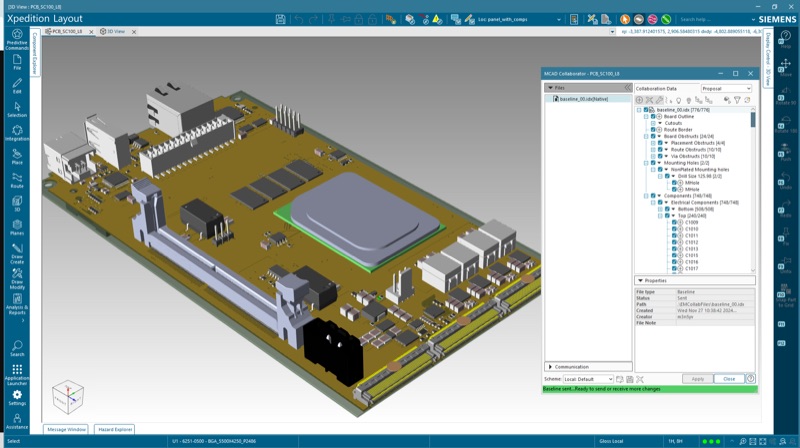Screen dimensions: 800x448
Task: Open Settings in the left sidebar
Action: (x=17, y=397)
